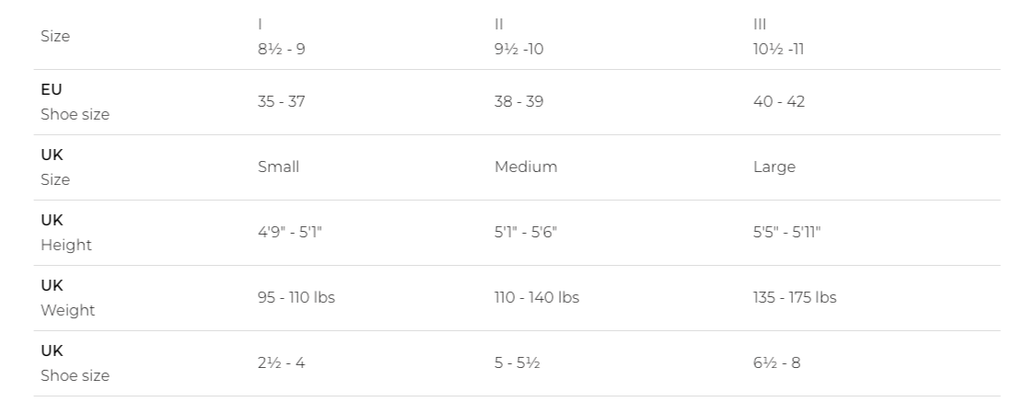Click the 135 - 175 lbs weight cell
The image size is (1024, 402).
(x=794, y=298)
